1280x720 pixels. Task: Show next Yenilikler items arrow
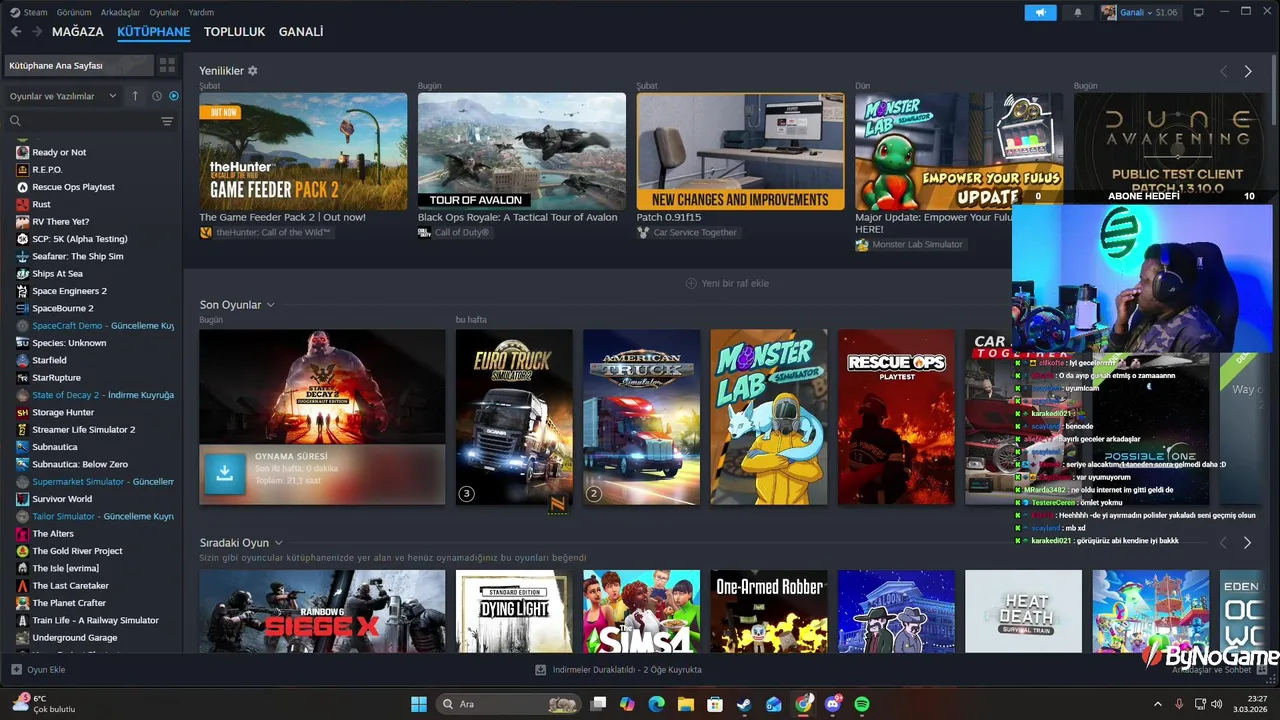pyautogui.click(x=1247, y=71)
